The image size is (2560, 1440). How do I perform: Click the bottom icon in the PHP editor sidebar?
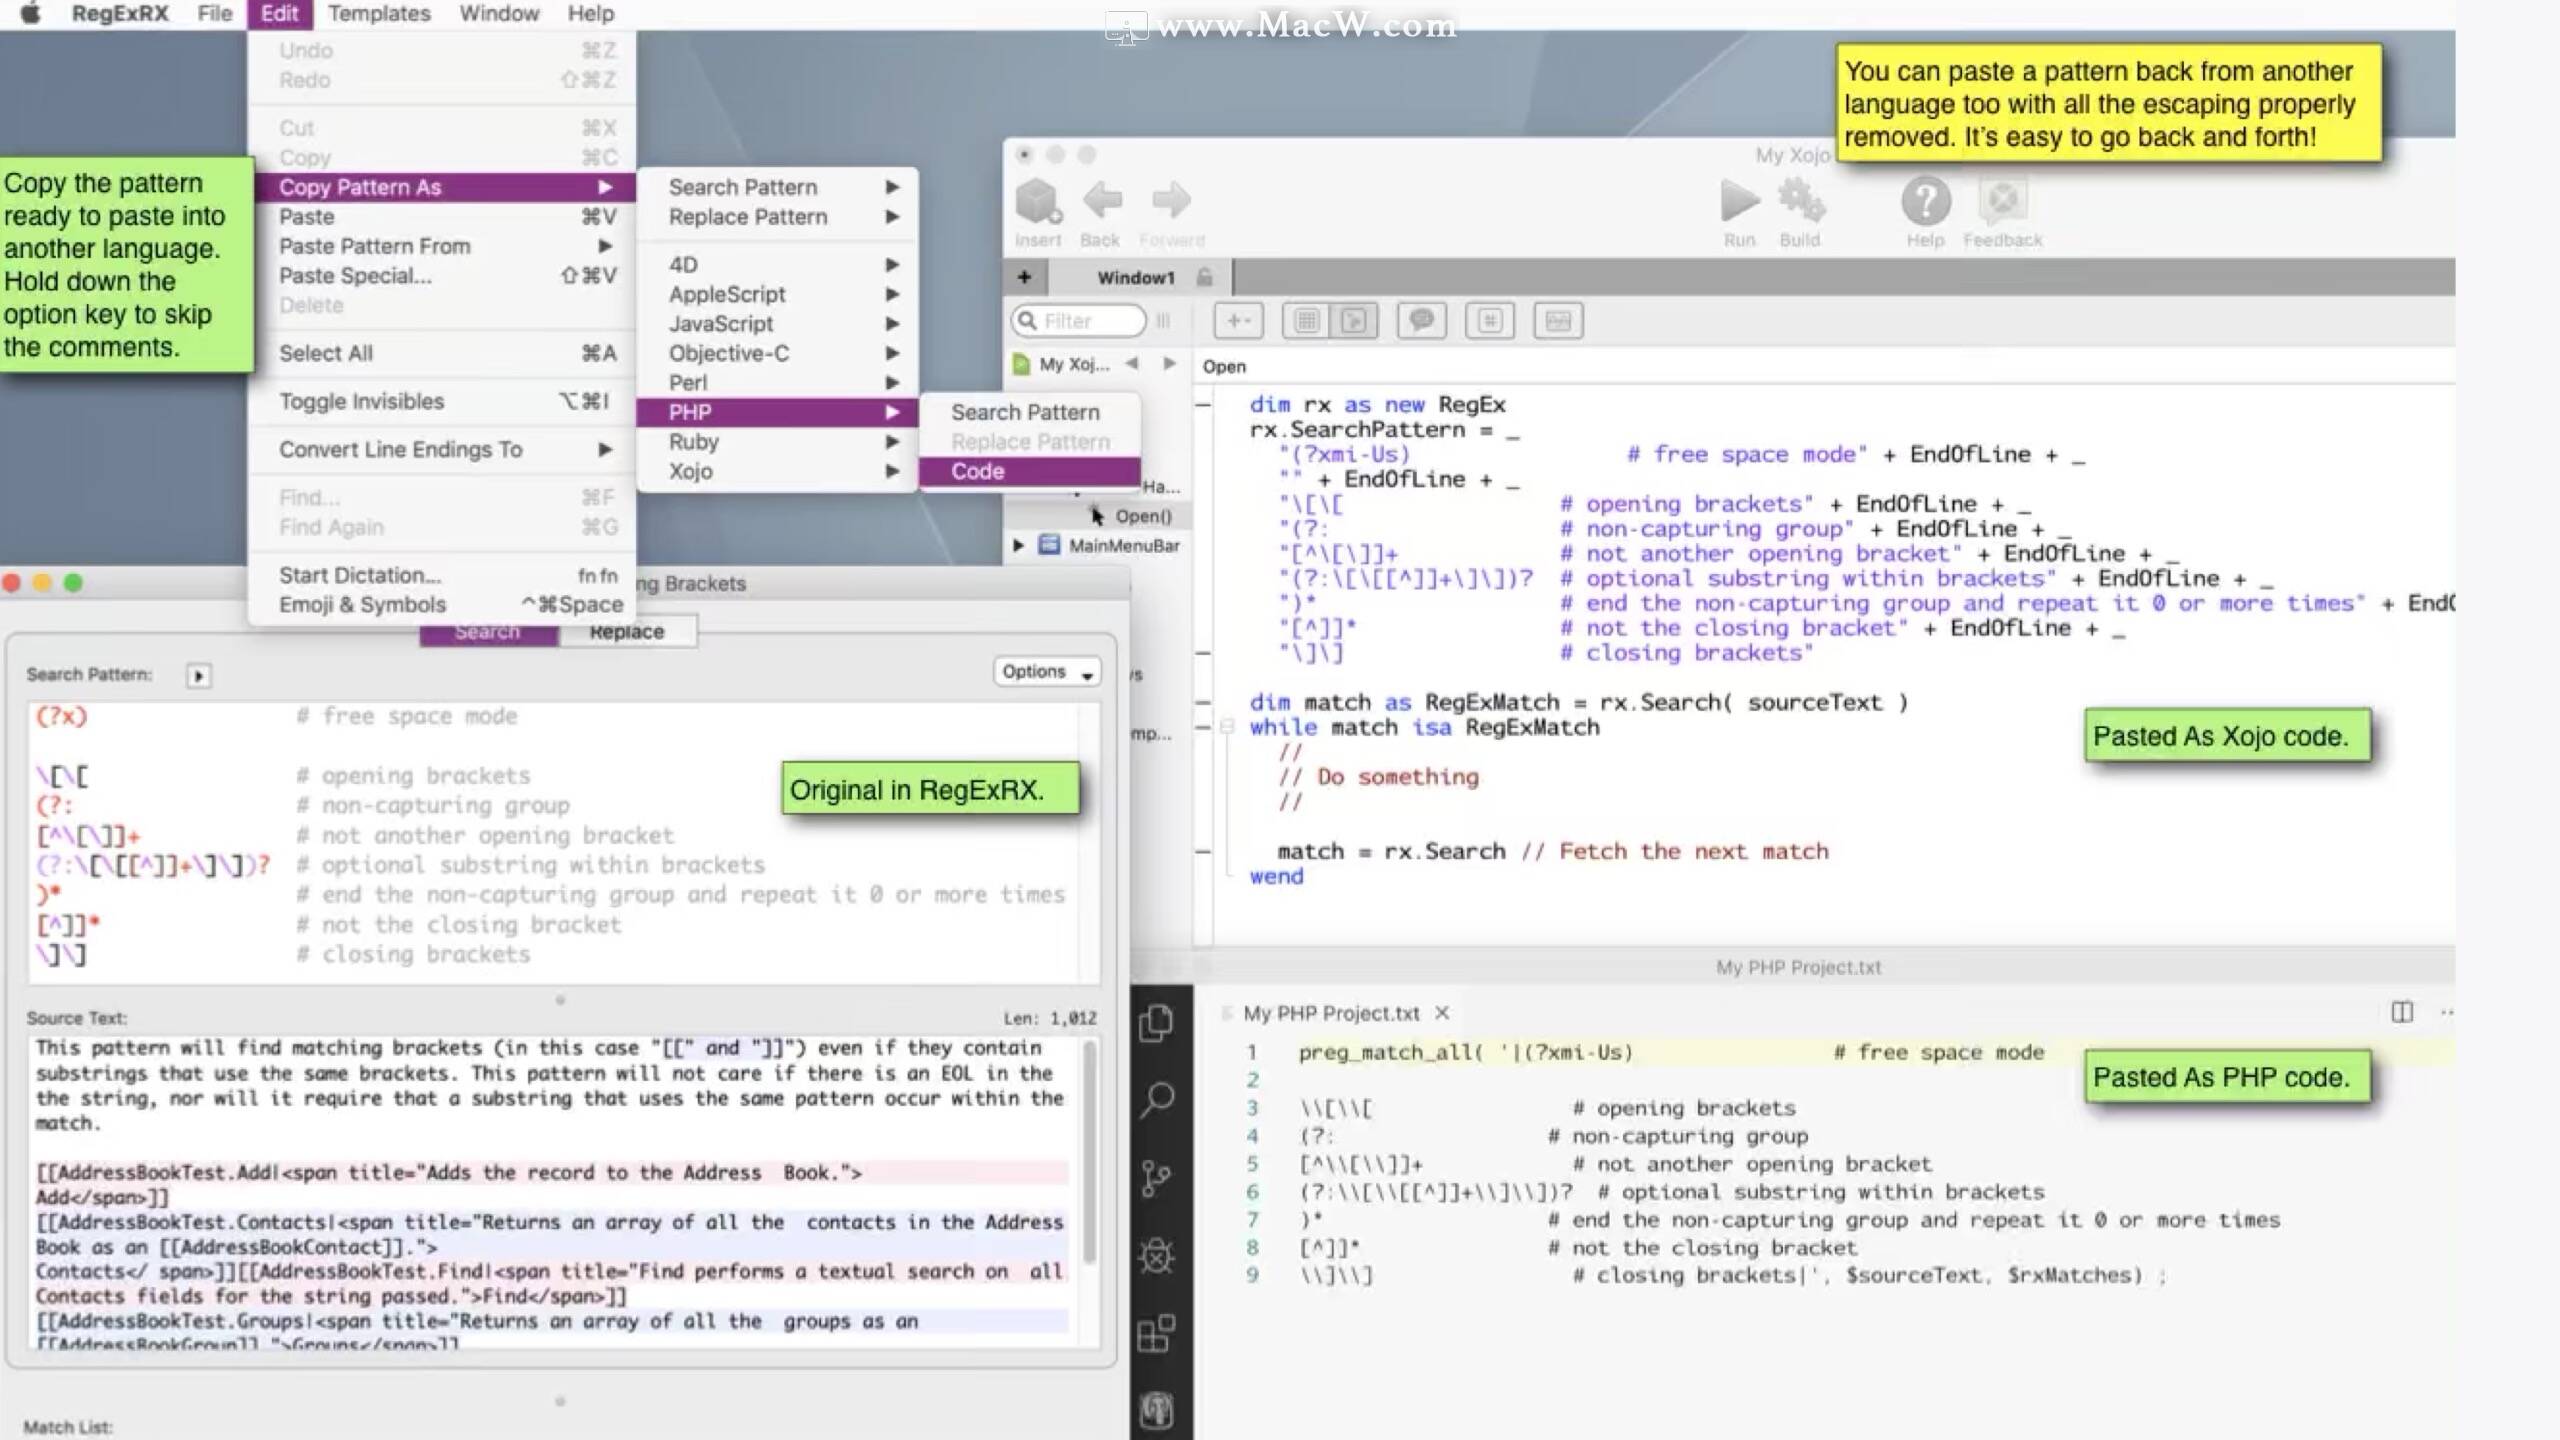point(1157,1410)
